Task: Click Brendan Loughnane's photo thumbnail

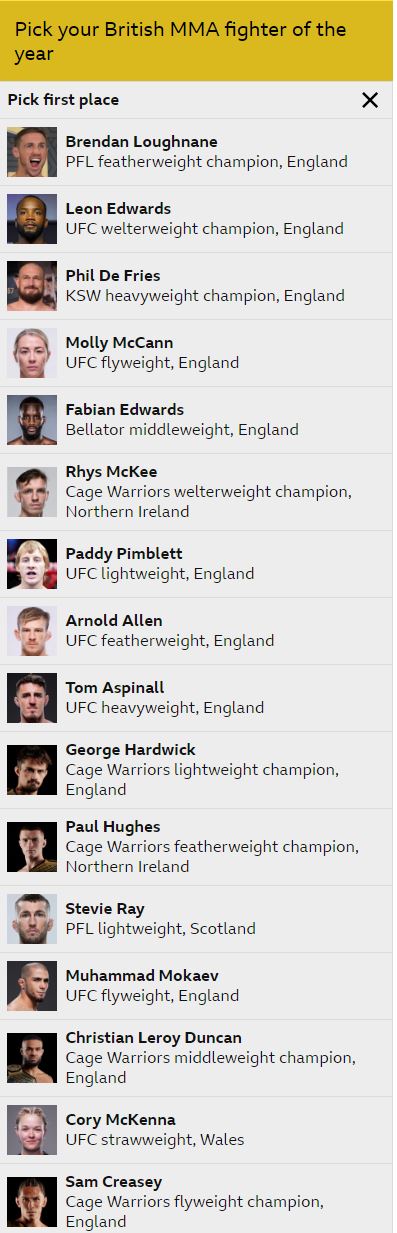Action: [32, 152]
